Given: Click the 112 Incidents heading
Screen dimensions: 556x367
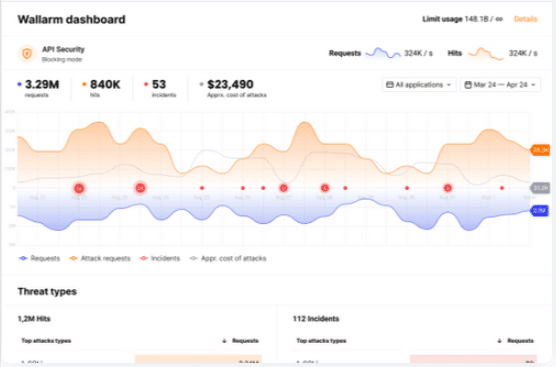Looking at the screenshot, I should click(316, 319).
